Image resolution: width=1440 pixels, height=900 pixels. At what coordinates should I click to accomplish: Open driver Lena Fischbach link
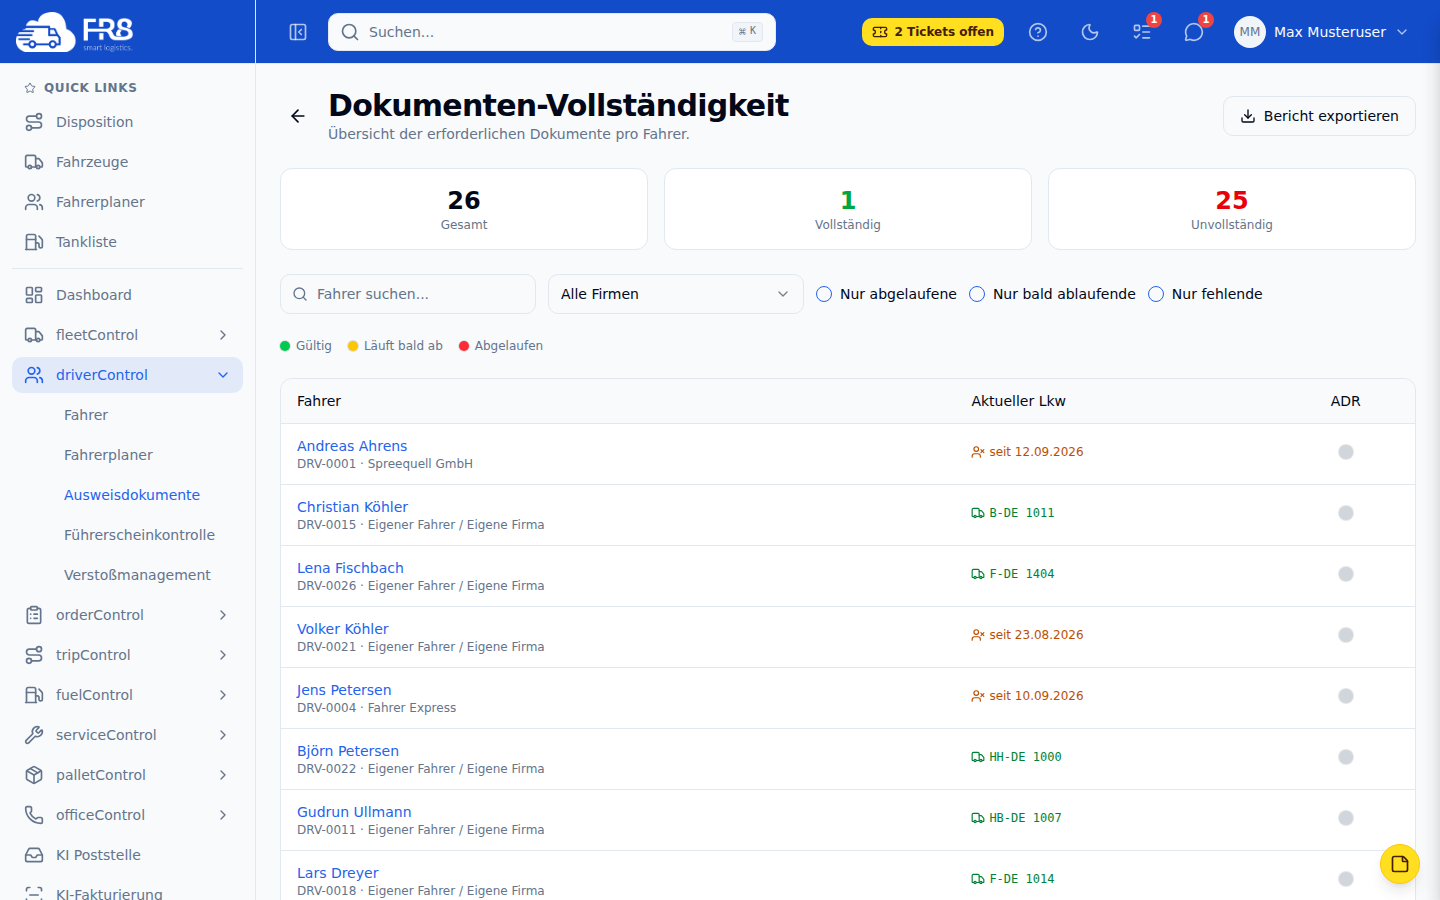(x=350, y=568)
